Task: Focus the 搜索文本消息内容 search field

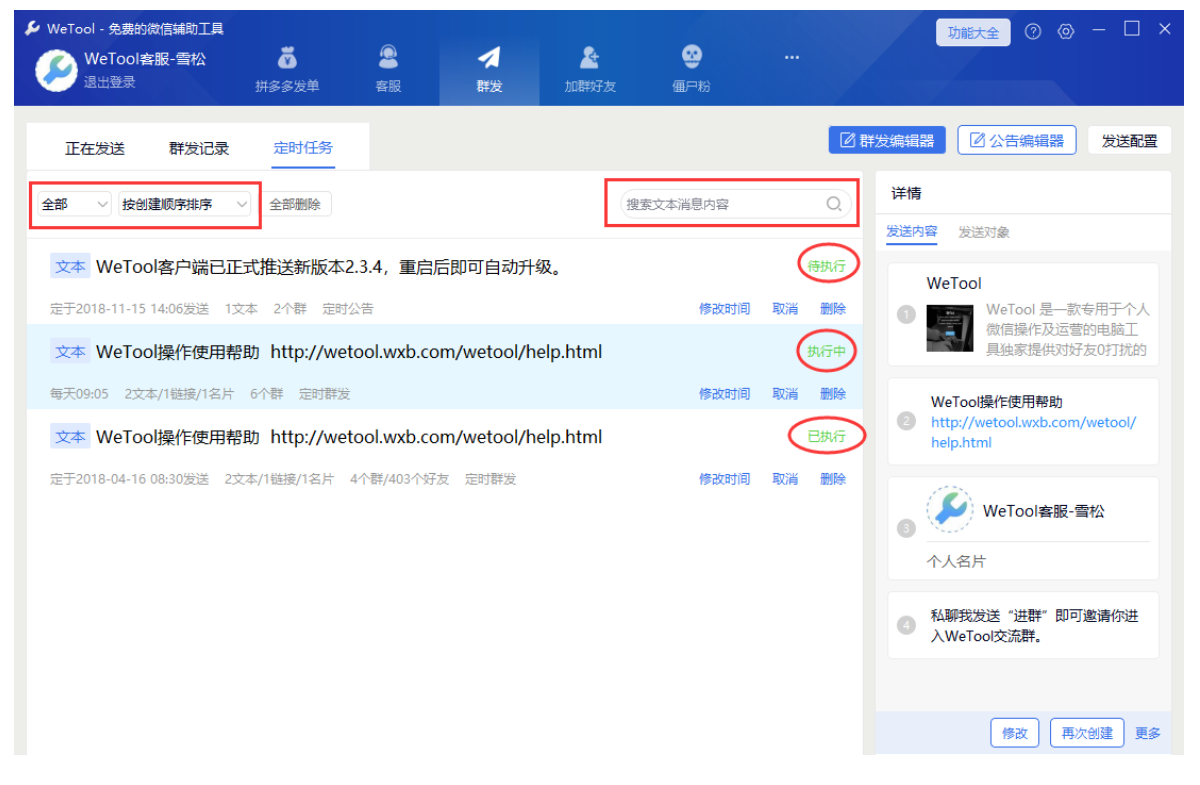Action: click(735, 204)
